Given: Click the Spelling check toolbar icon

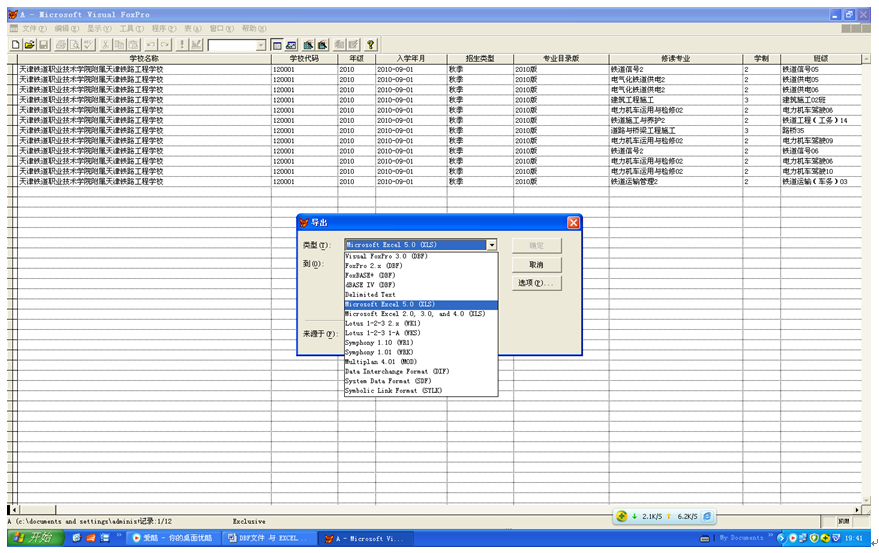Looking at the screenshot, I should coord(88,45).
